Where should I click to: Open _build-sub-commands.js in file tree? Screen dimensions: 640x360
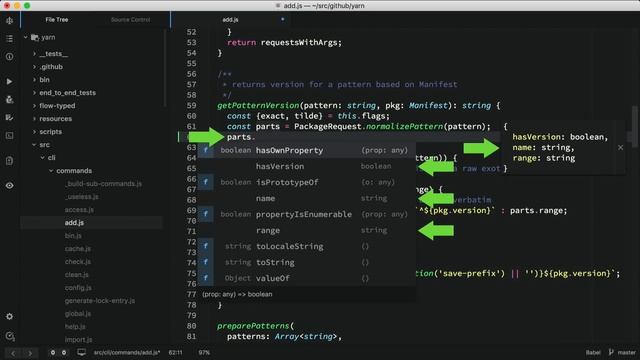103,184
